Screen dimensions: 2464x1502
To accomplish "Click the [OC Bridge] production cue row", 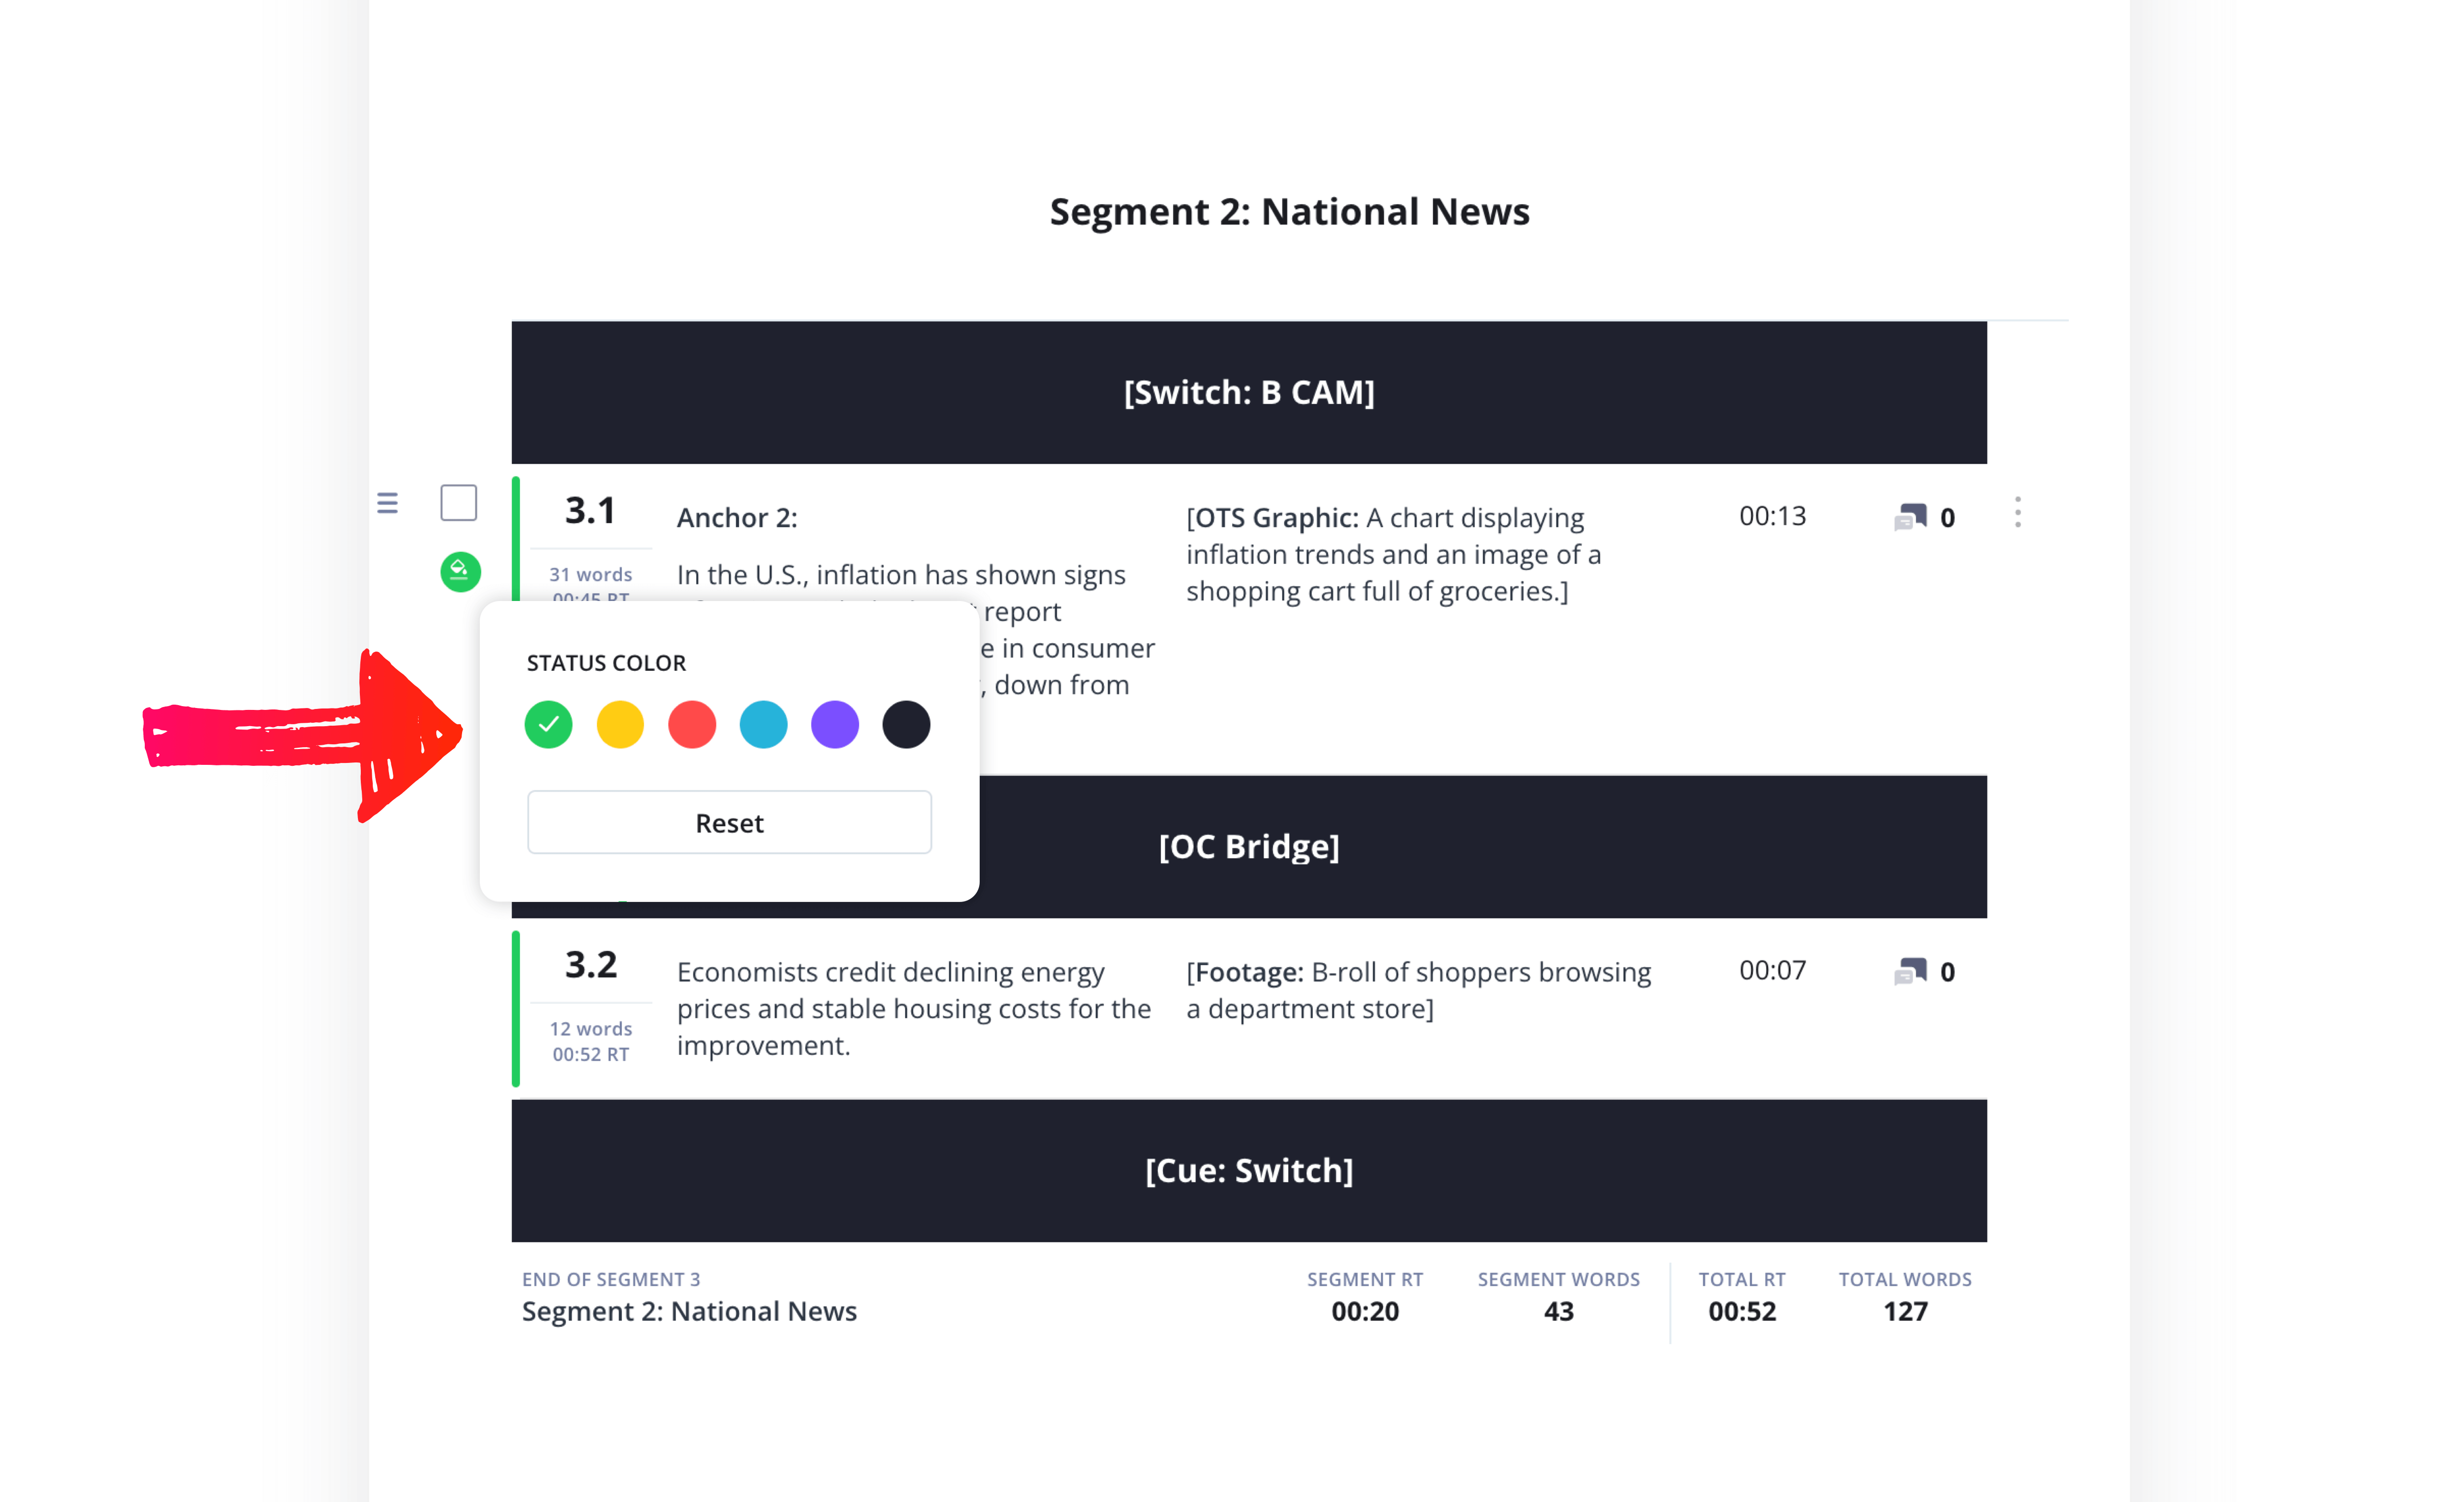I will [1249, 846].
